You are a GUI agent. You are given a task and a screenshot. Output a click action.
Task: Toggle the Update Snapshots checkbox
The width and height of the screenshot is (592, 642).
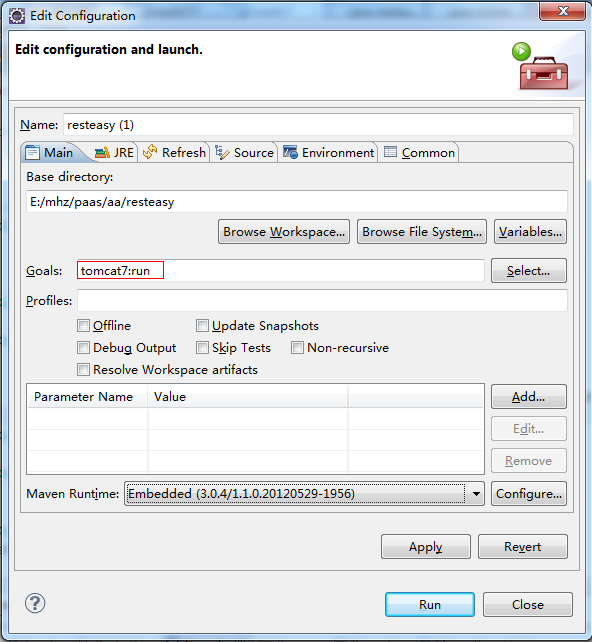point(202,326)
